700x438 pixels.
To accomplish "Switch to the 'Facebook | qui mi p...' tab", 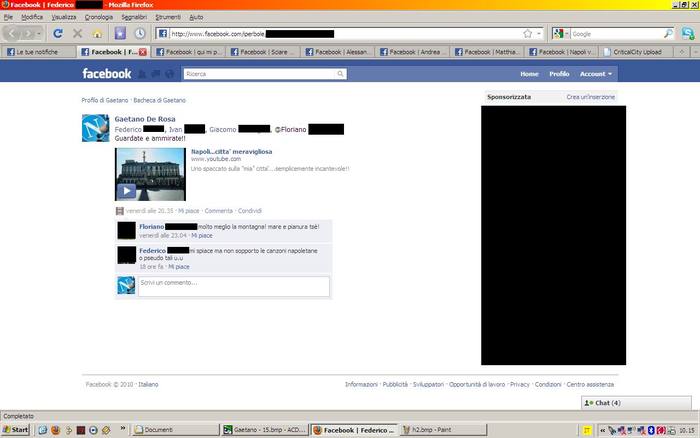I will tap(188, 52).
